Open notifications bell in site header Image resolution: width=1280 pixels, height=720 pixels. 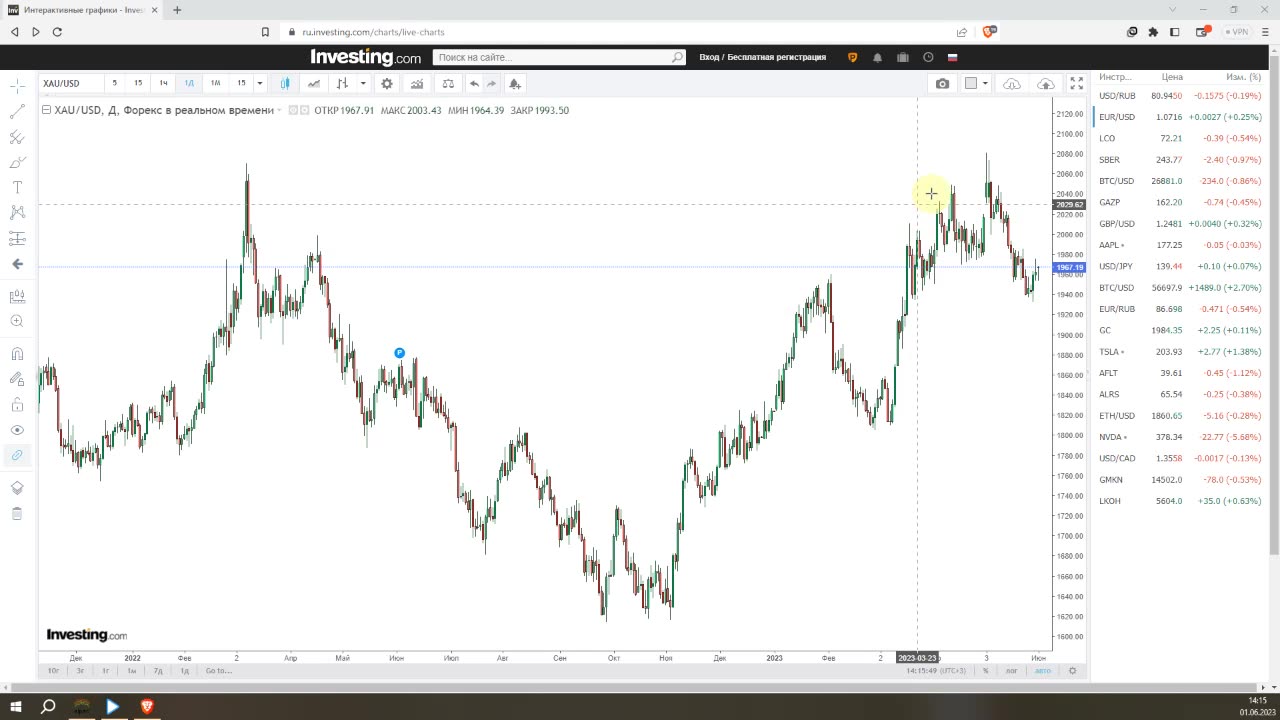pos(878,58)
